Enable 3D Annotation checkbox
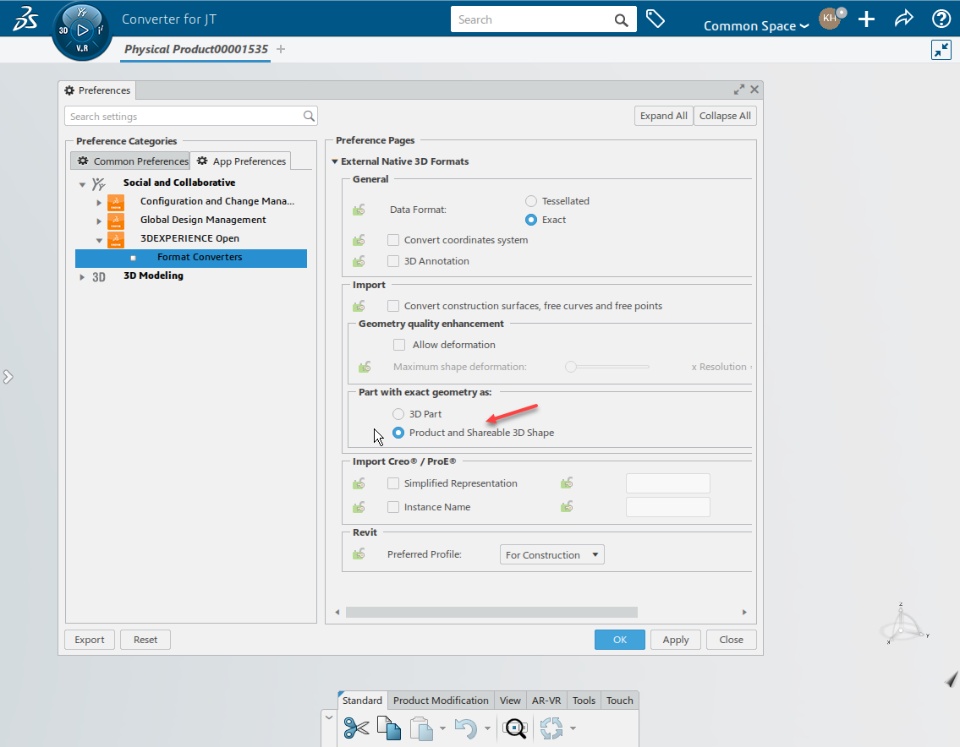The width and height of the screenshot is (960, 747). click(x=393, y=261)
